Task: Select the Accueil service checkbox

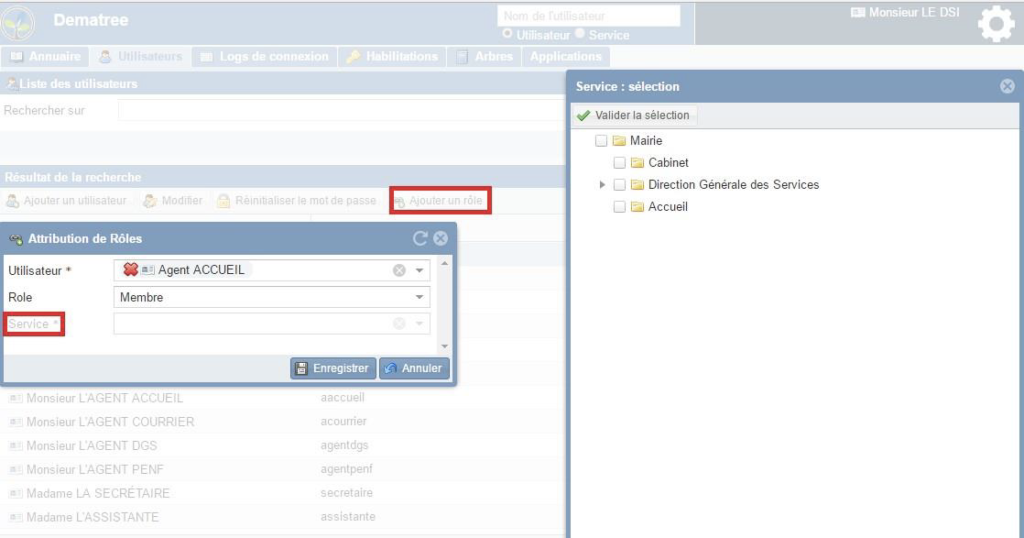Action: pyautogui.click(x=619, y=207)
